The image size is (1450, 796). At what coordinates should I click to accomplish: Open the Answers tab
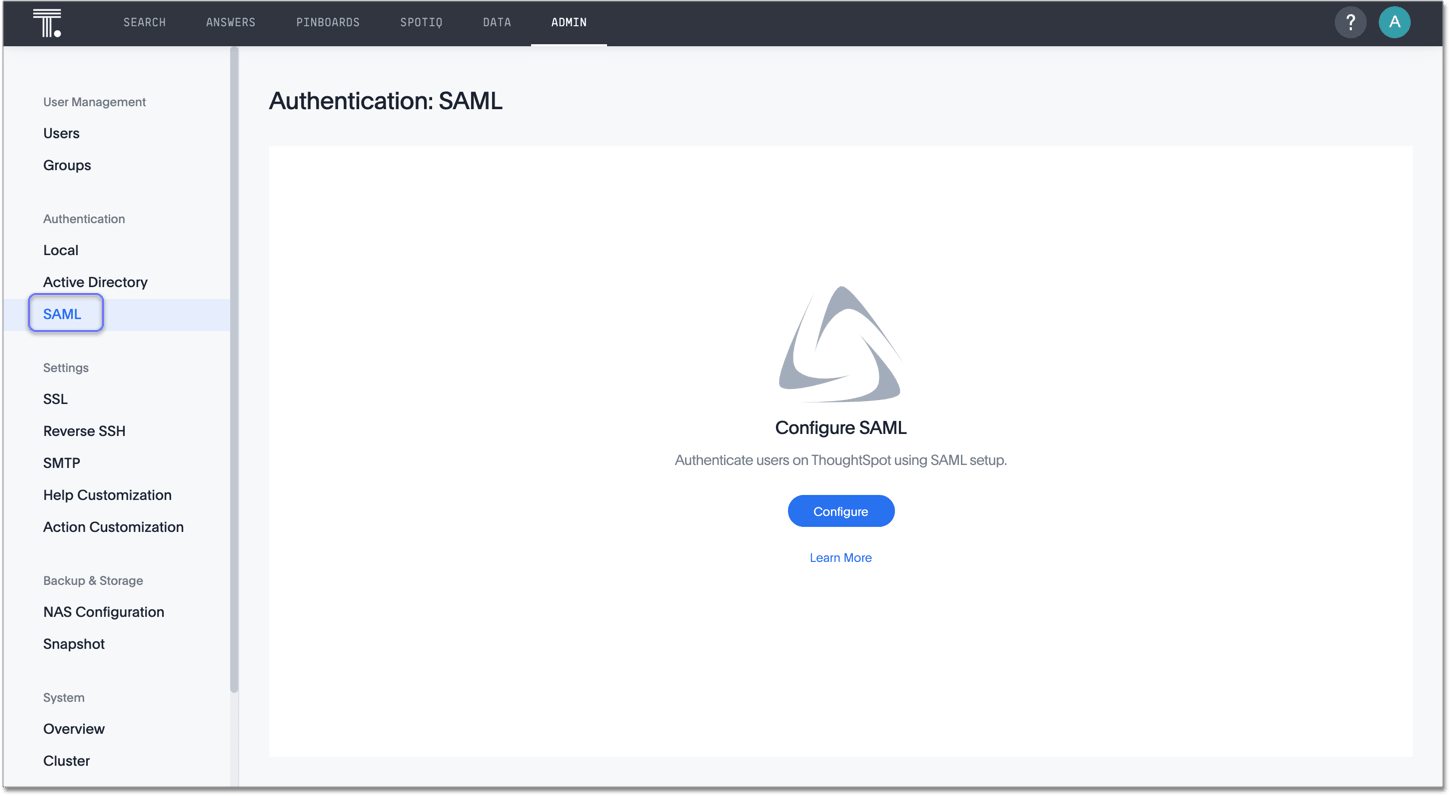[231, 22]
